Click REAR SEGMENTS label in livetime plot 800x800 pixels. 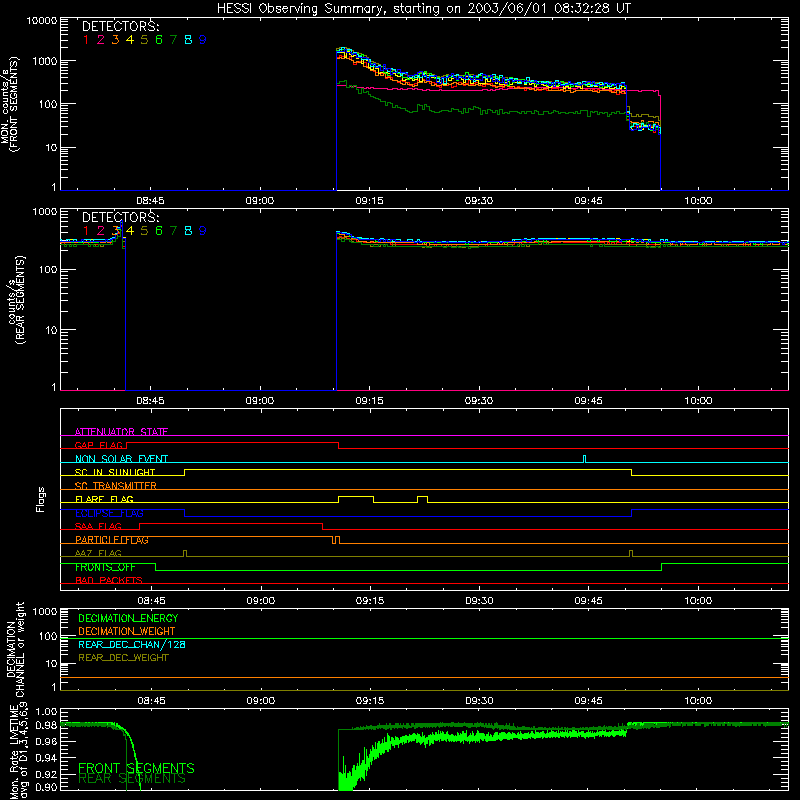pyautogui.click(x=132, y=779)
